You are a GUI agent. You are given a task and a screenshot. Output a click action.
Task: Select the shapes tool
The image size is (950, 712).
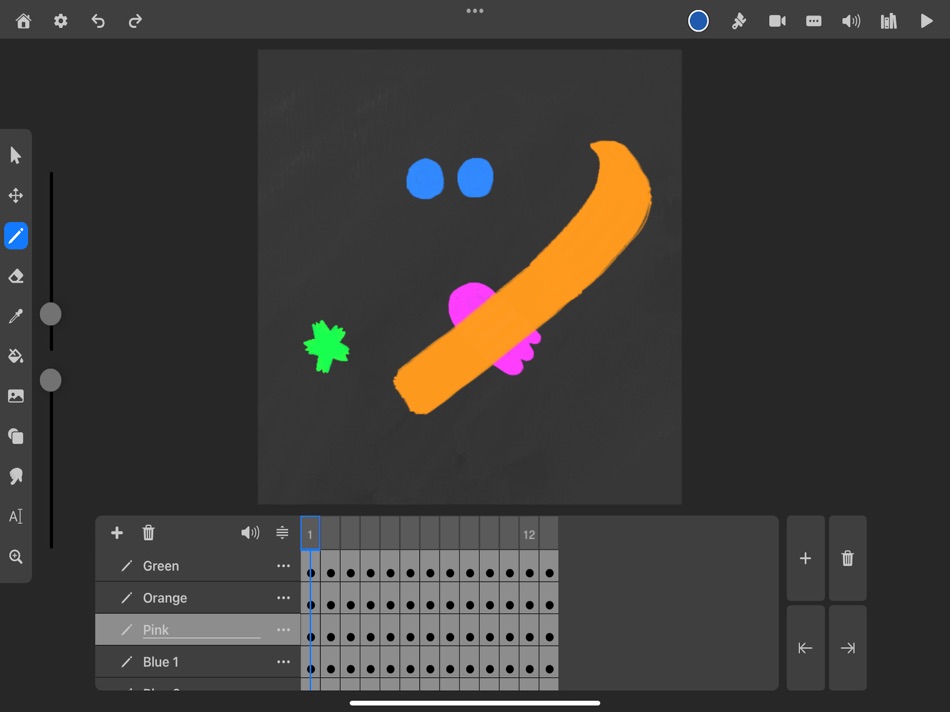pyautogui.click(x=16, y=436)
